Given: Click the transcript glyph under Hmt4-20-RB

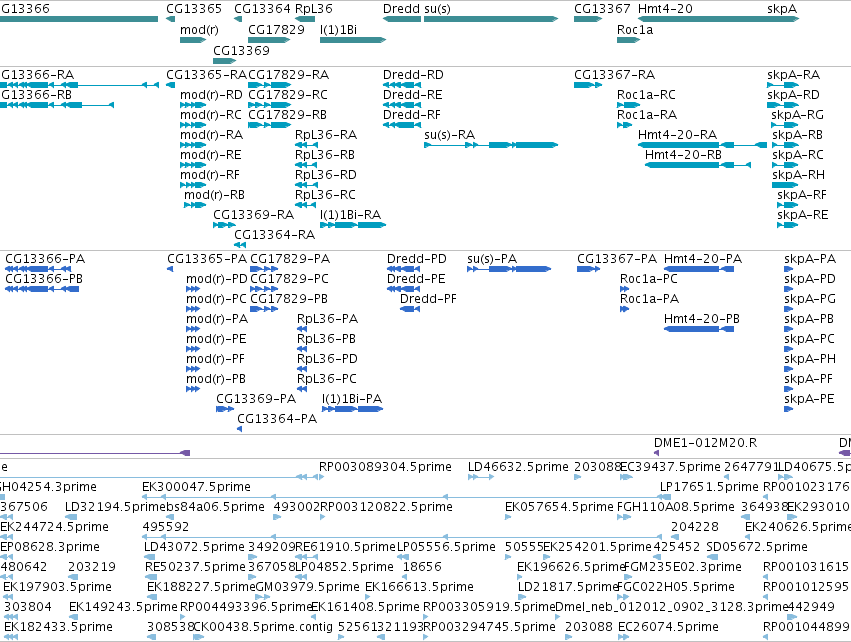Looking at the screenshot, I should click(x=697, y=165).
